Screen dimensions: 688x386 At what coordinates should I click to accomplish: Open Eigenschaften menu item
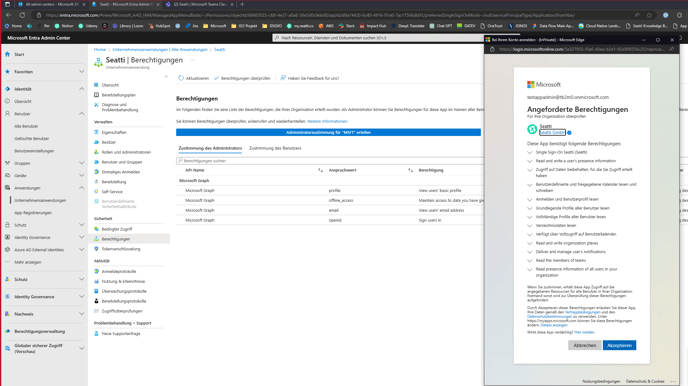pos(114,132)
